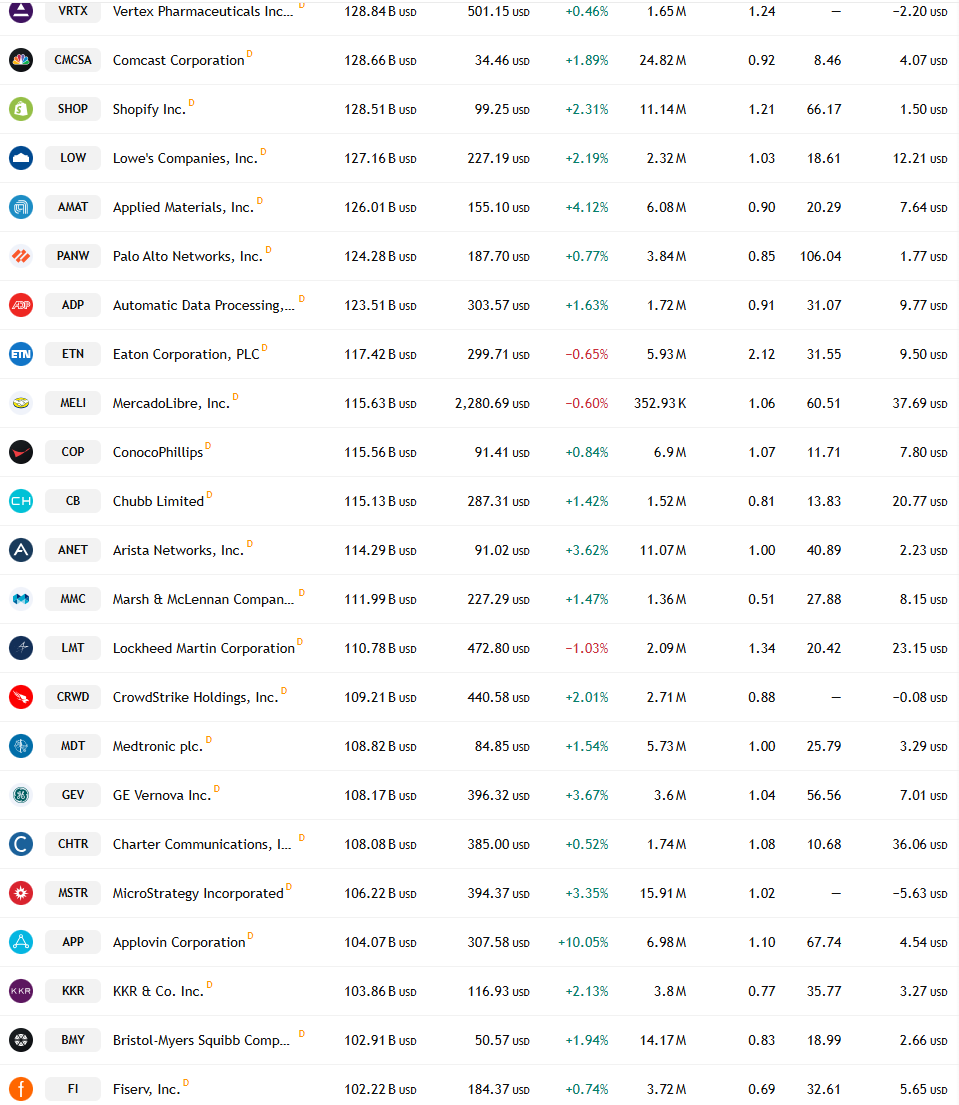Click the MicroStrategy red logo icon
Screen dimensions: 959x1105
[21, 893]
